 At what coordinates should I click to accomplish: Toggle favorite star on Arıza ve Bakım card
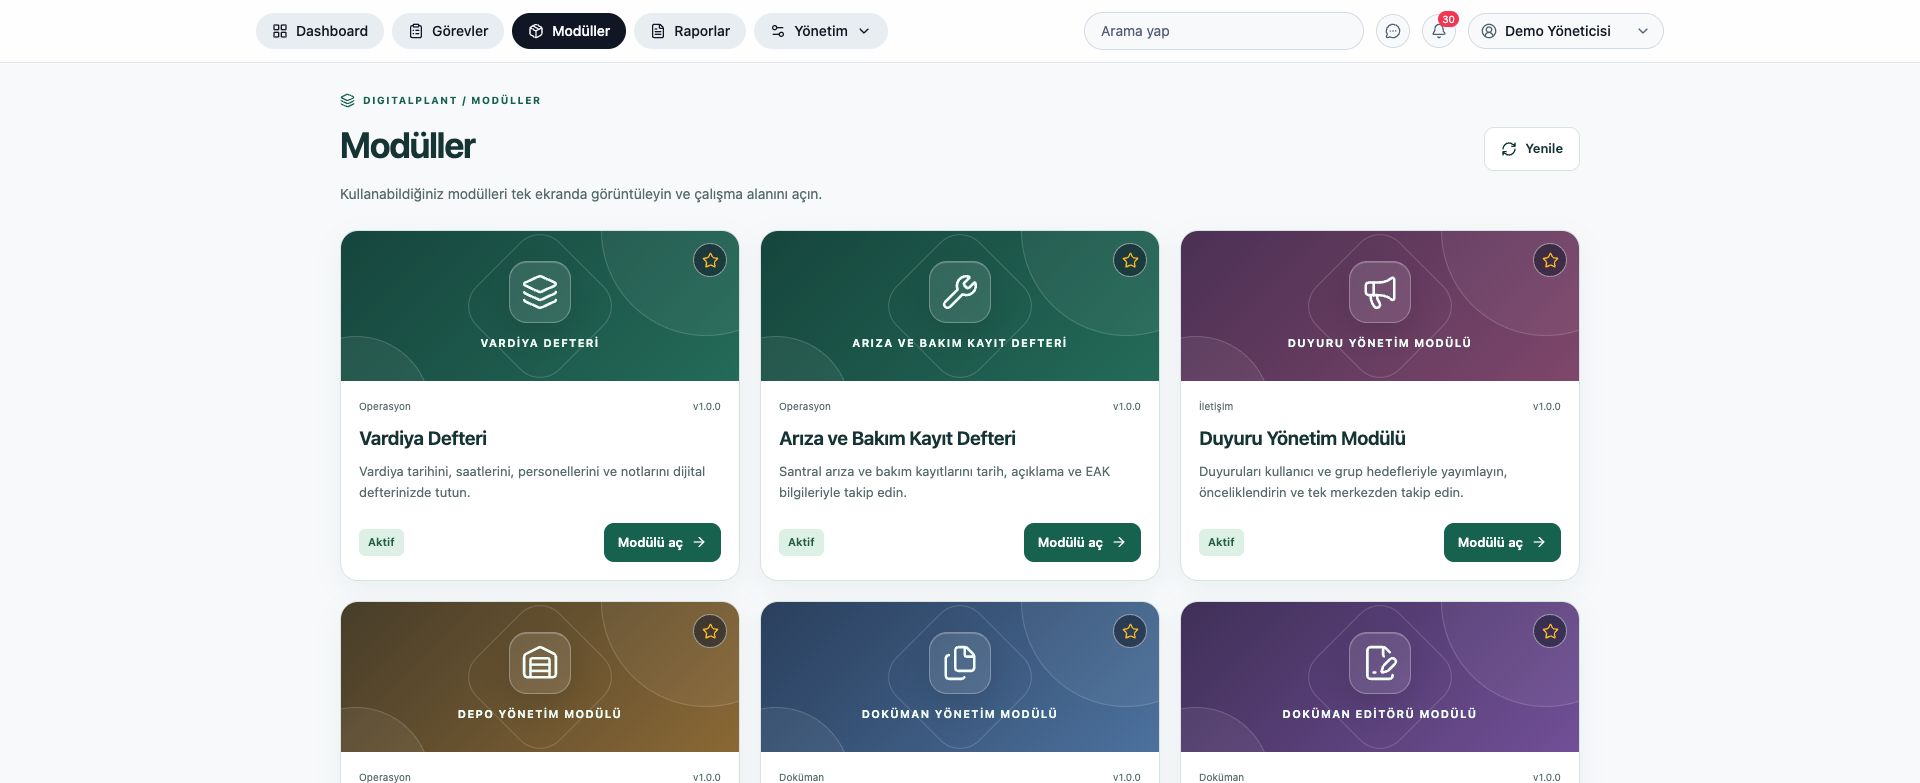click(x=1130, y=261)
